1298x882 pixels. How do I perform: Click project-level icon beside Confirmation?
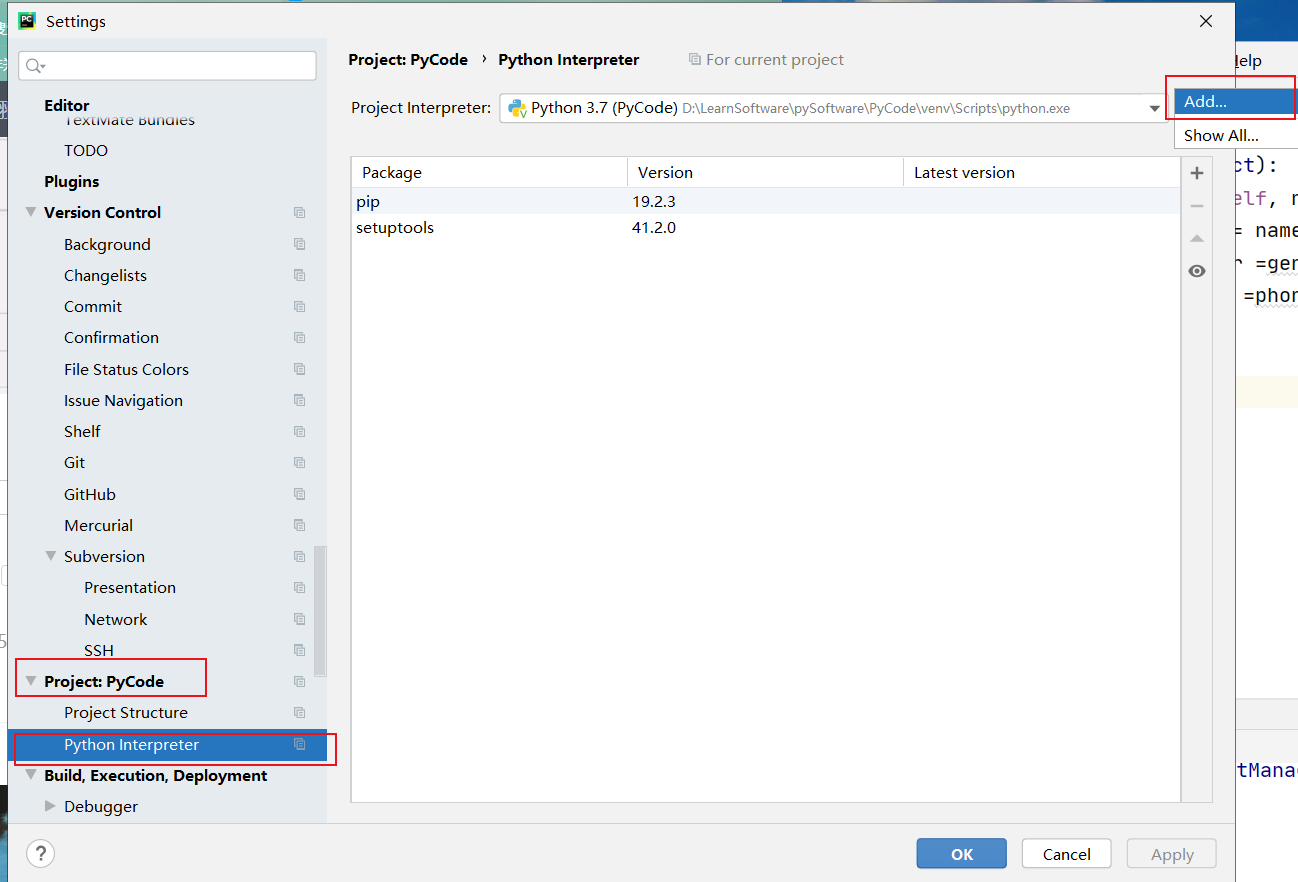click(x=299, y=337)
